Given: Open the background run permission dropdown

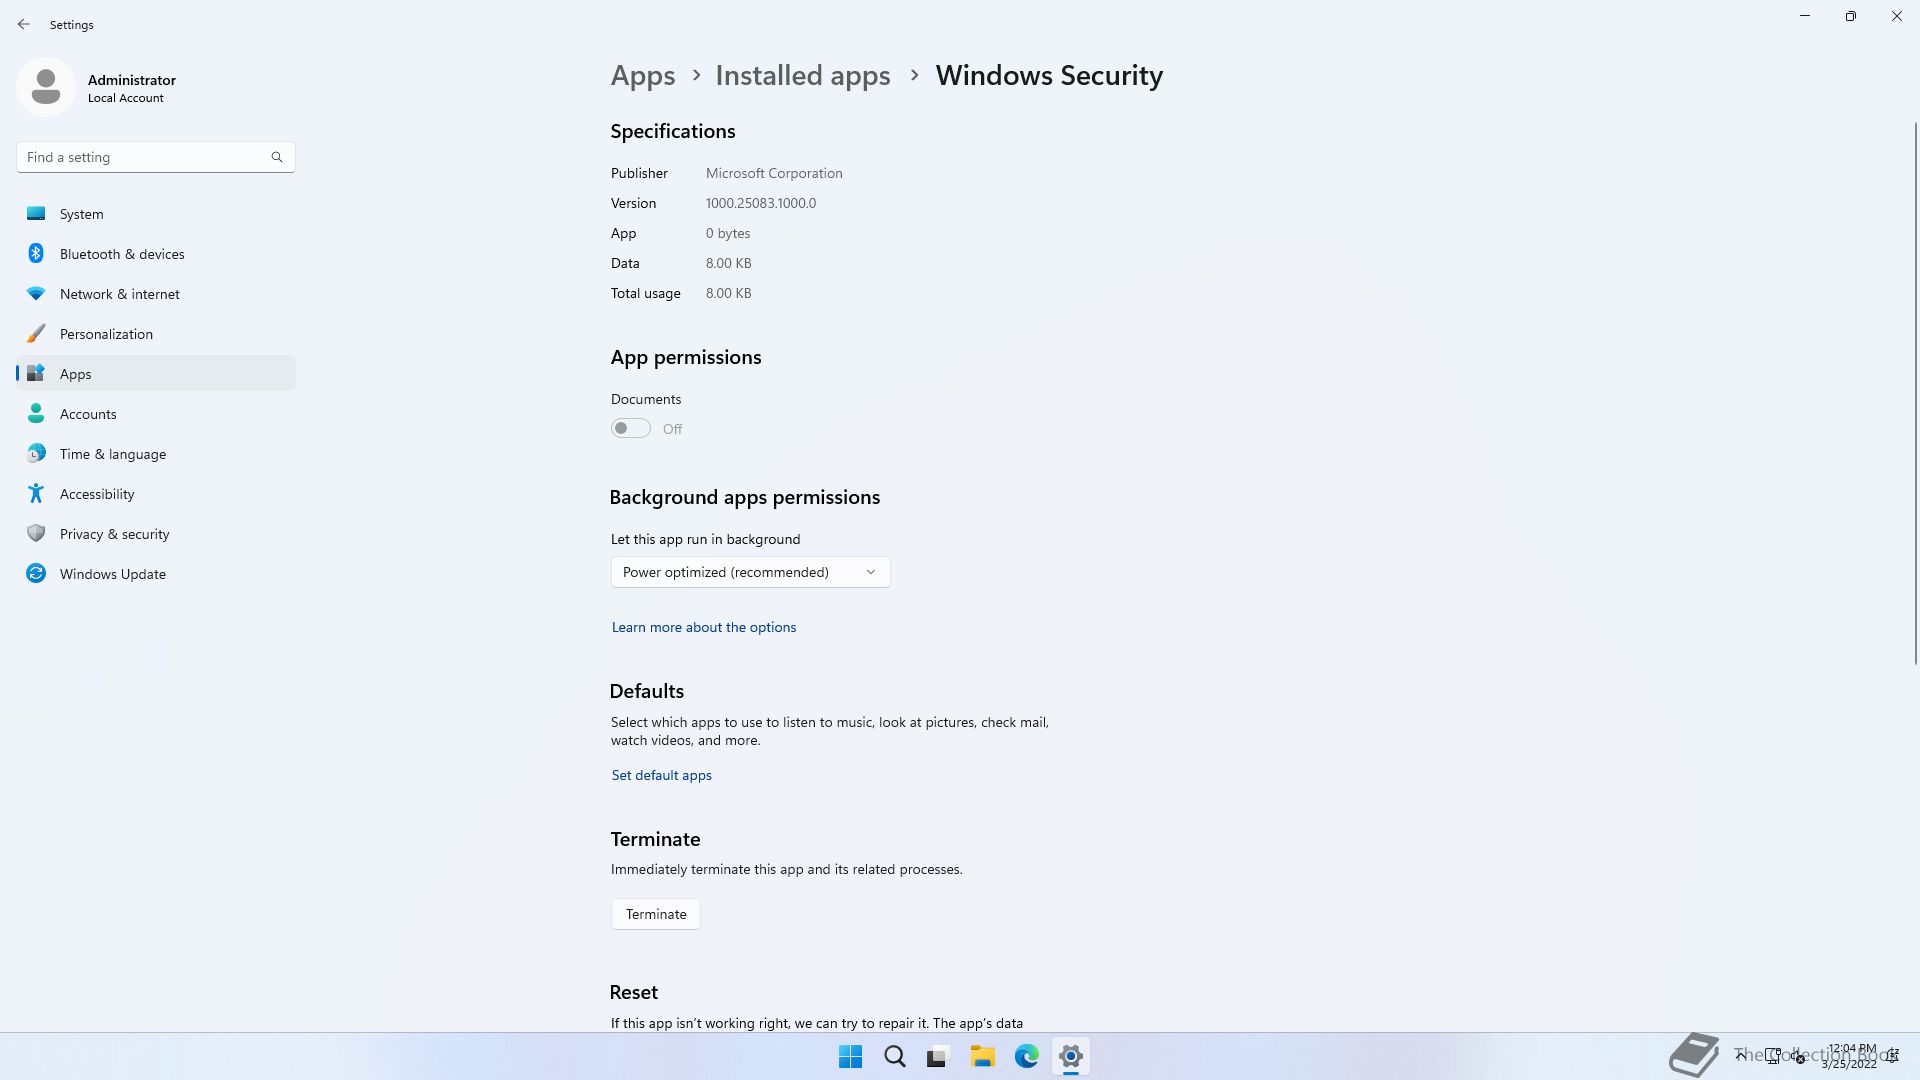Looking at the screenshot, I should 750,572.
